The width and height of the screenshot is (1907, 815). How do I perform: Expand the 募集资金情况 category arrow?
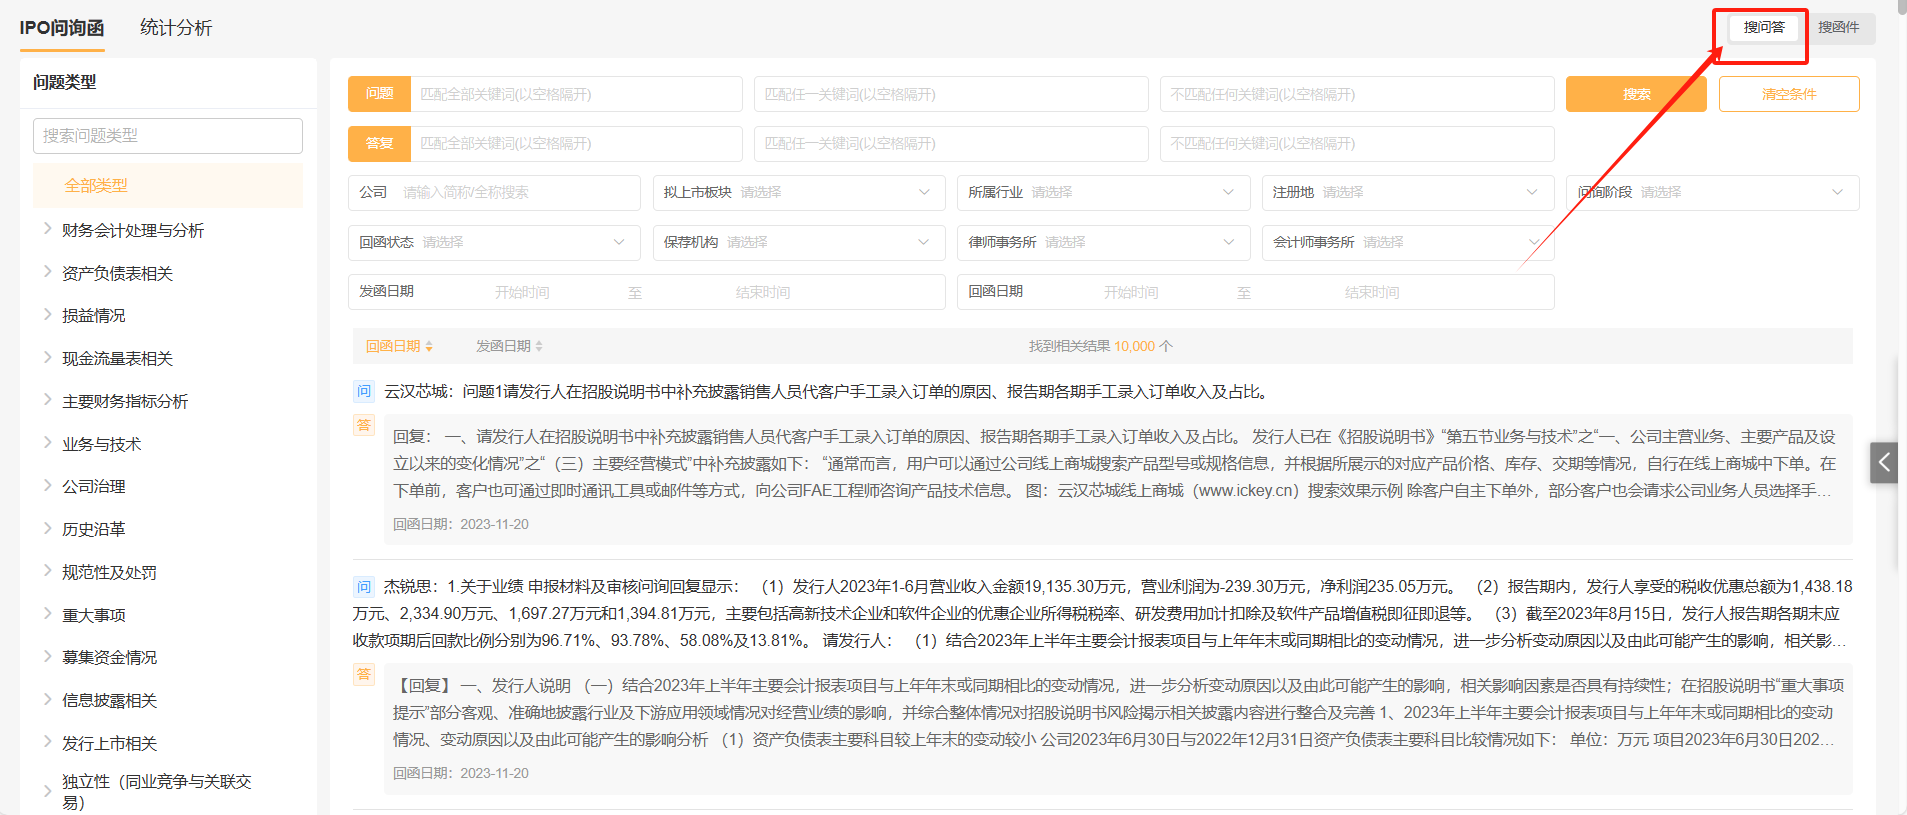click(47, 656)
